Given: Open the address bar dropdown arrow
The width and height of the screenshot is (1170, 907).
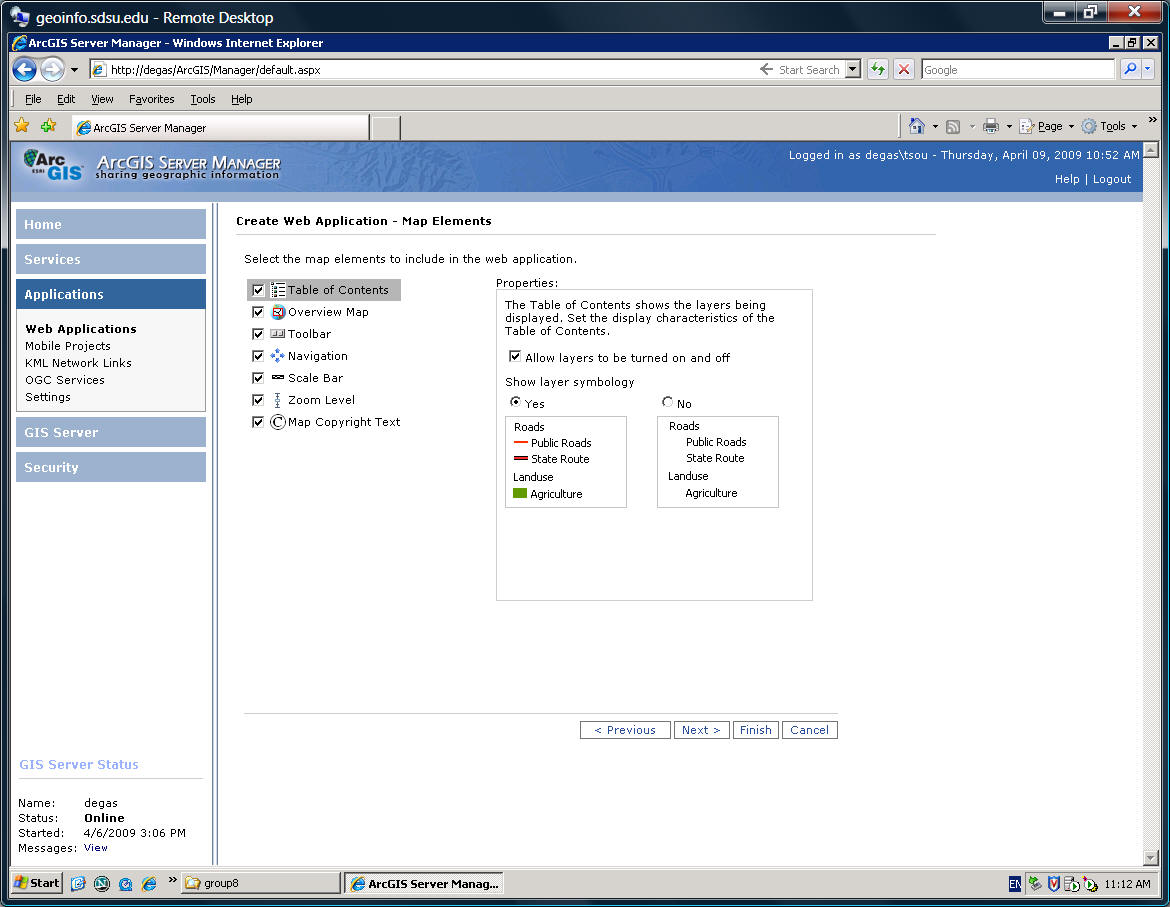Looking at the screenshot, I should pos(854,69).
